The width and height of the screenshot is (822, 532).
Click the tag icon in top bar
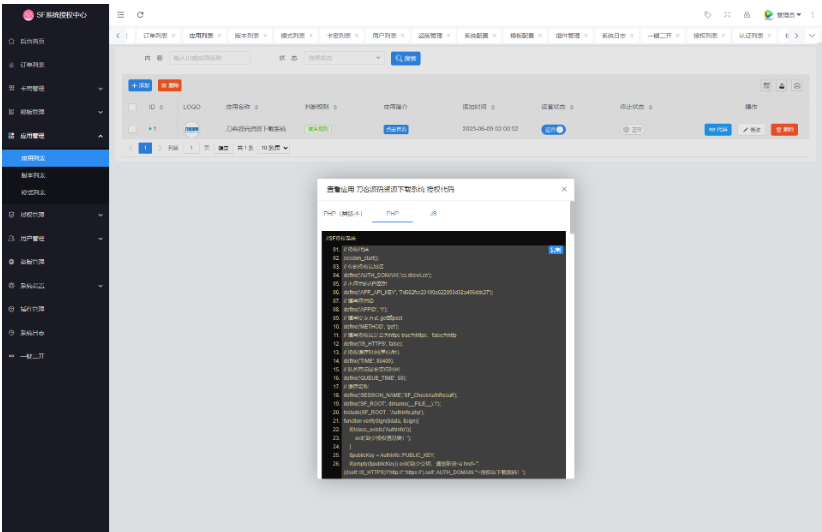pyautogui.click(x=708, y=14)
